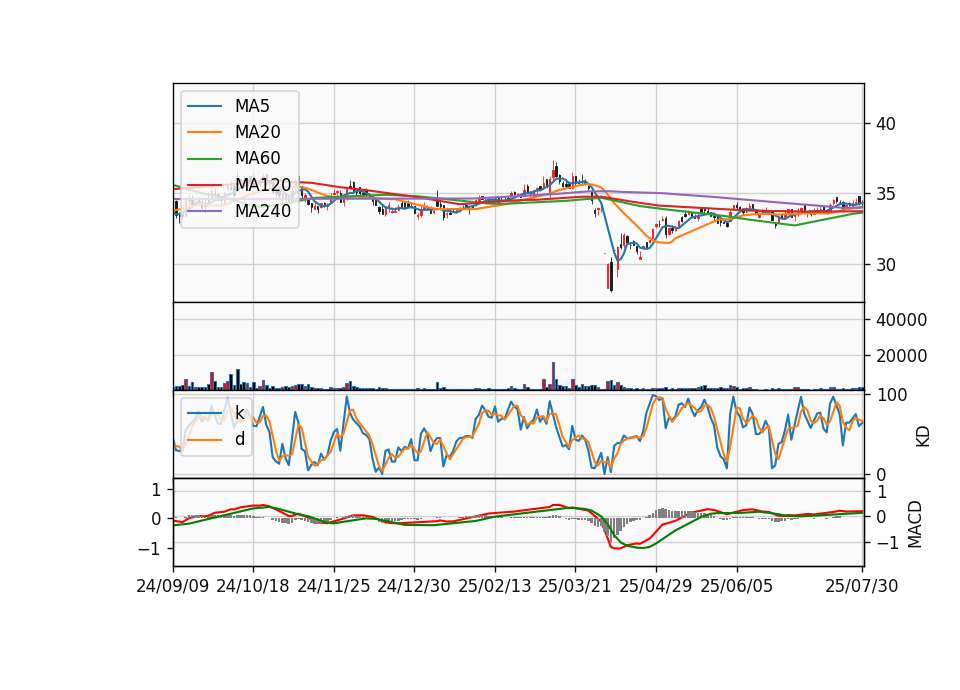Click the volume axis label 20000
Screen dimensions: 960x690
901,356
